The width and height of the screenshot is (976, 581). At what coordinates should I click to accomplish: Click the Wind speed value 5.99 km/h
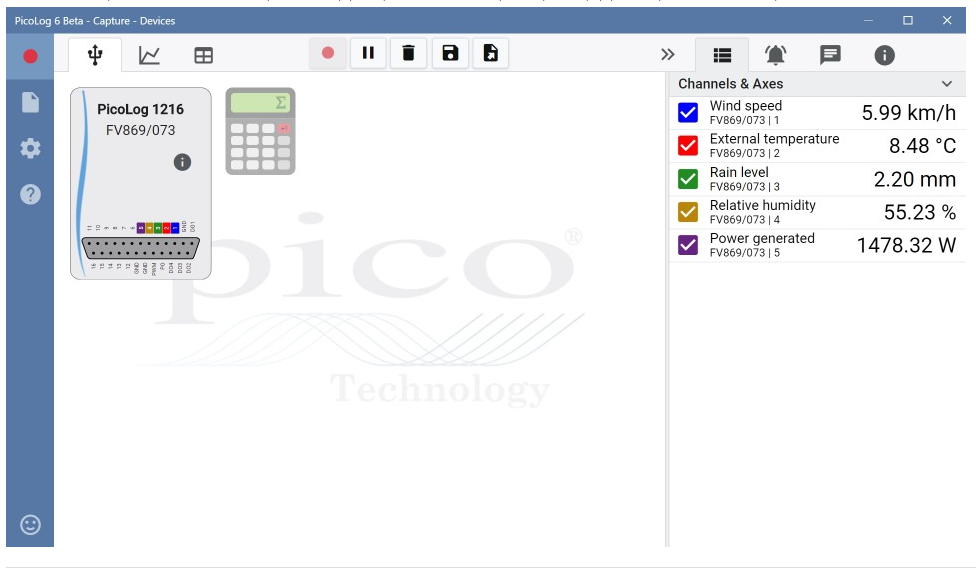[908, 113]
